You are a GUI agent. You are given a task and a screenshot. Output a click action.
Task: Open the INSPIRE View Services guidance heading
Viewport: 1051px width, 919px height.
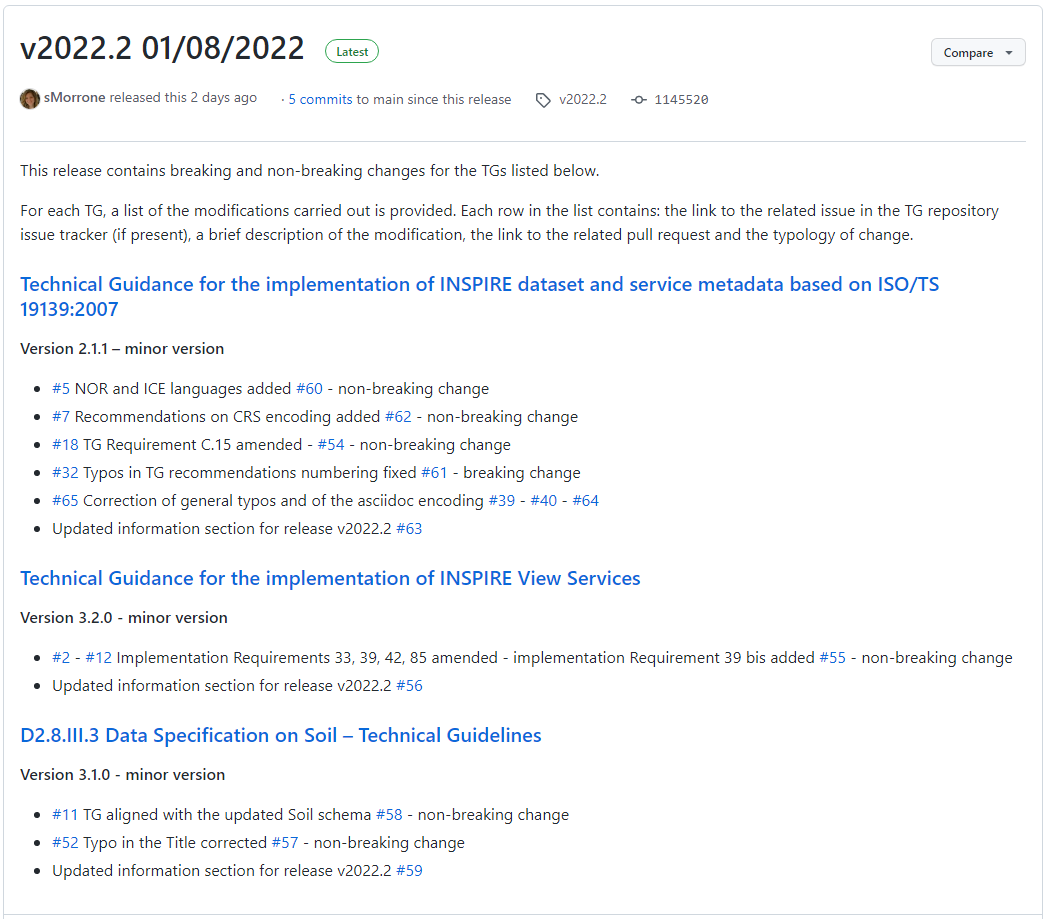click(x=330, y=579)
